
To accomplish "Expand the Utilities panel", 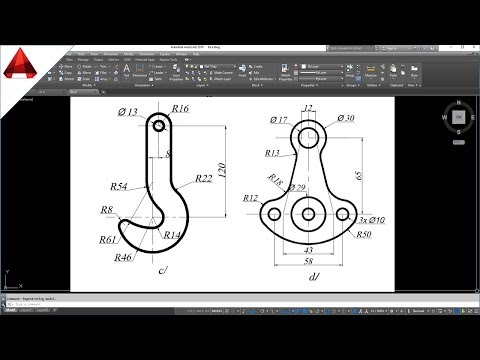I will (373, 85).
